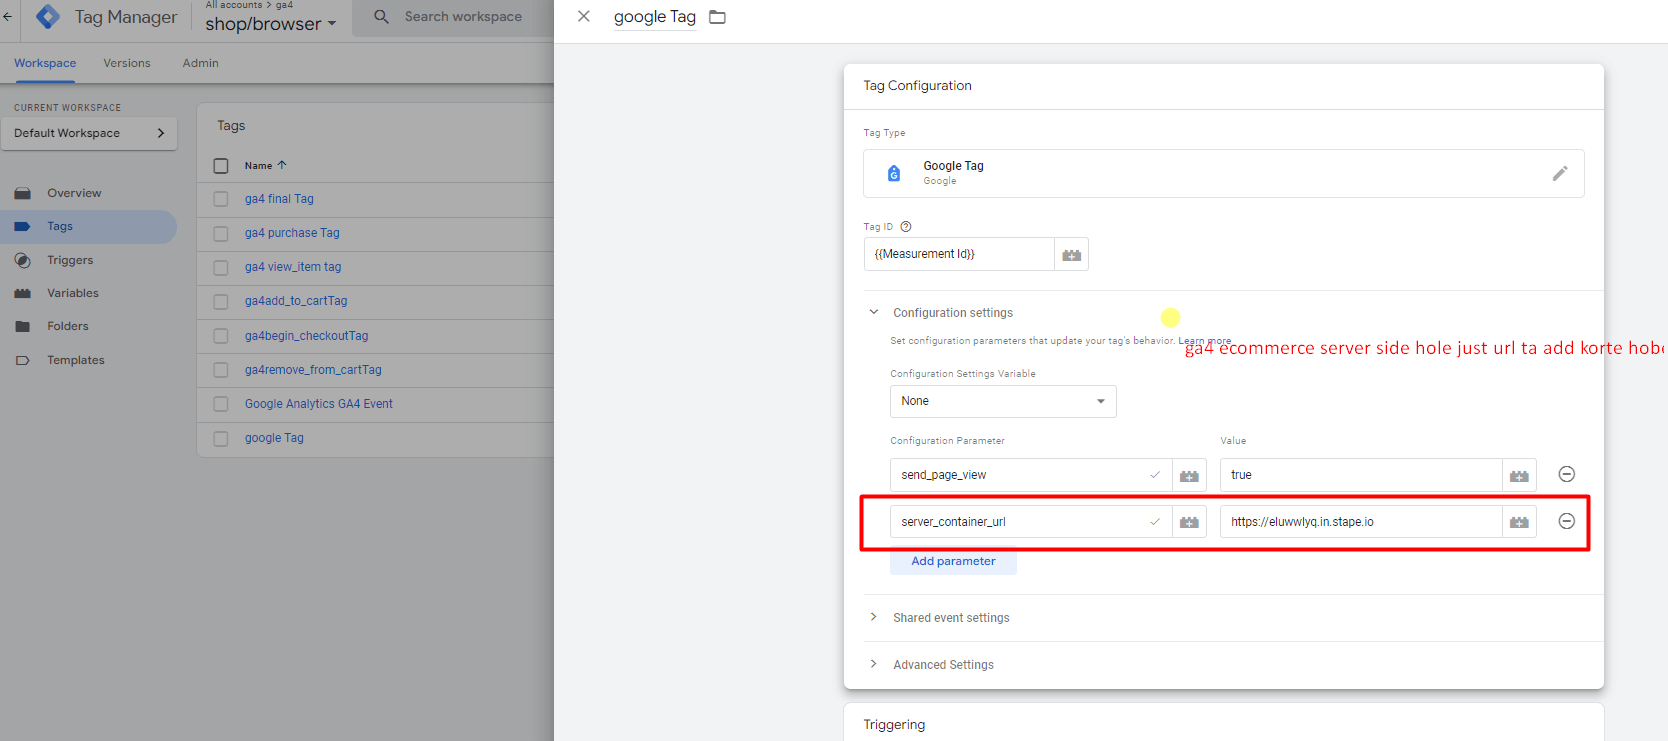Insert variable for the true value field
The height and width of the screenshot is (741, 1668).
(1519, 475)
